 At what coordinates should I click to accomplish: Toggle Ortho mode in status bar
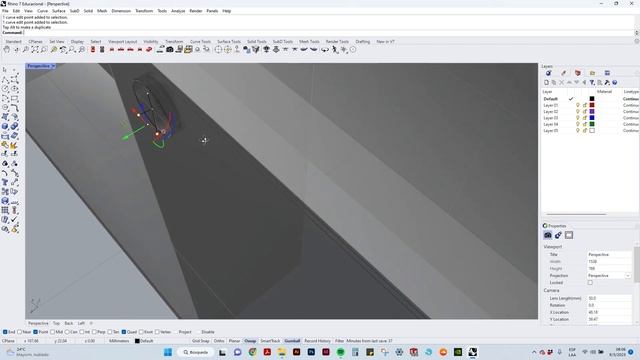pyautogui.click(x=219, y=341)
